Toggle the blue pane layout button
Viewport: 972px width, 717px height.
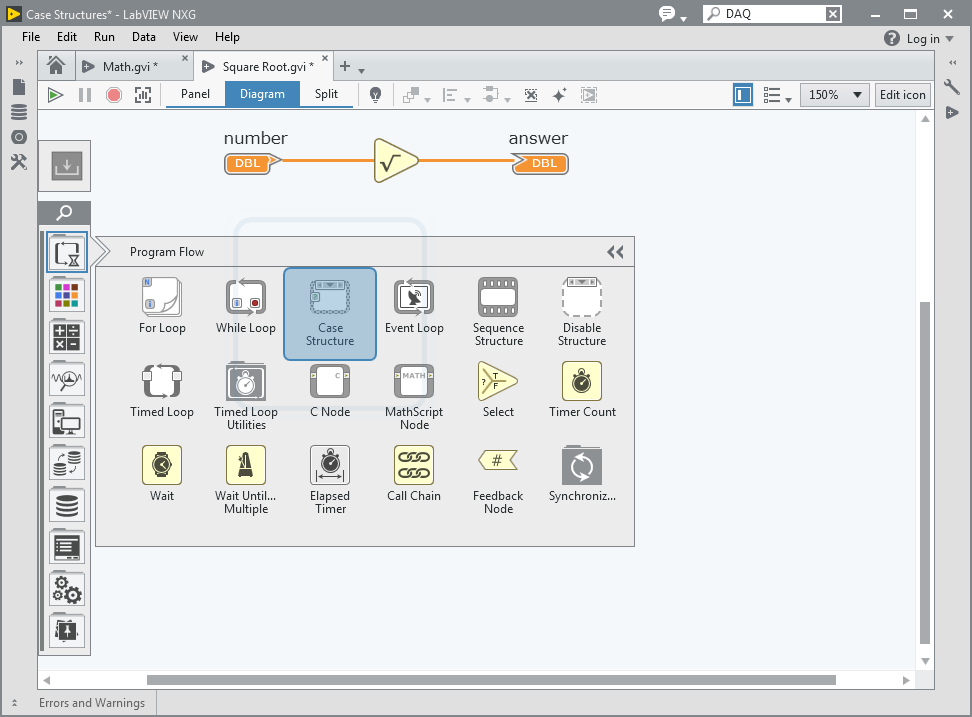click(x=743, y=95)
